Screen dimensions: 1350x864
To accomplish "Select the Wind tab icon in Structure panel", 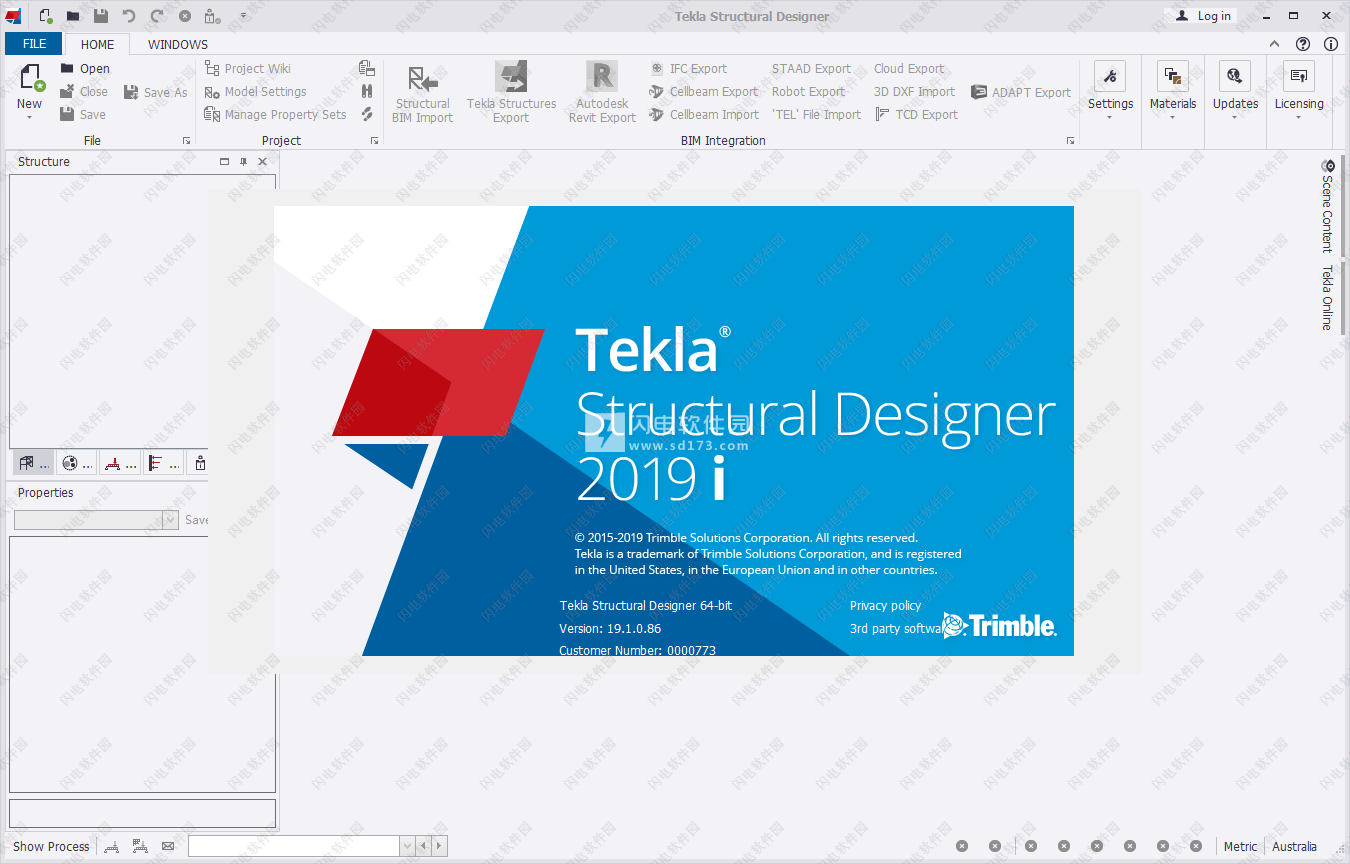I will [x=163, y=463].
